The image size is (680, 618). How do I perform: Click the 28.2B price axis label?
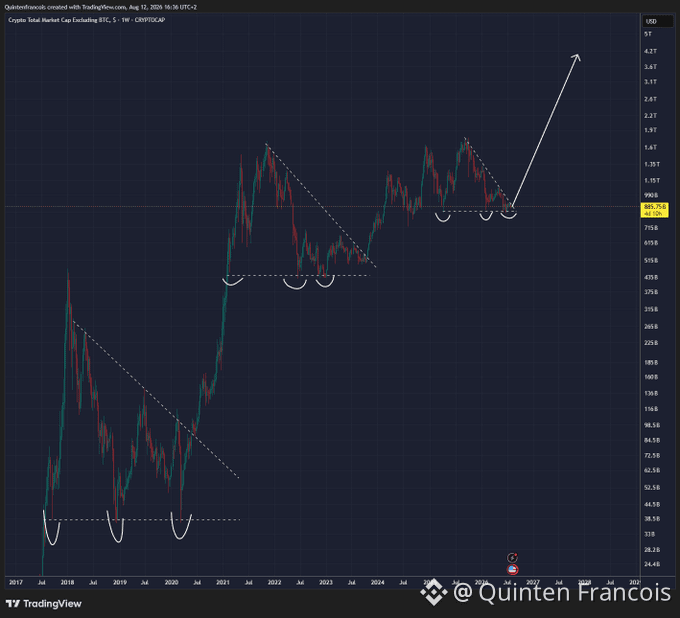(652, 549)
